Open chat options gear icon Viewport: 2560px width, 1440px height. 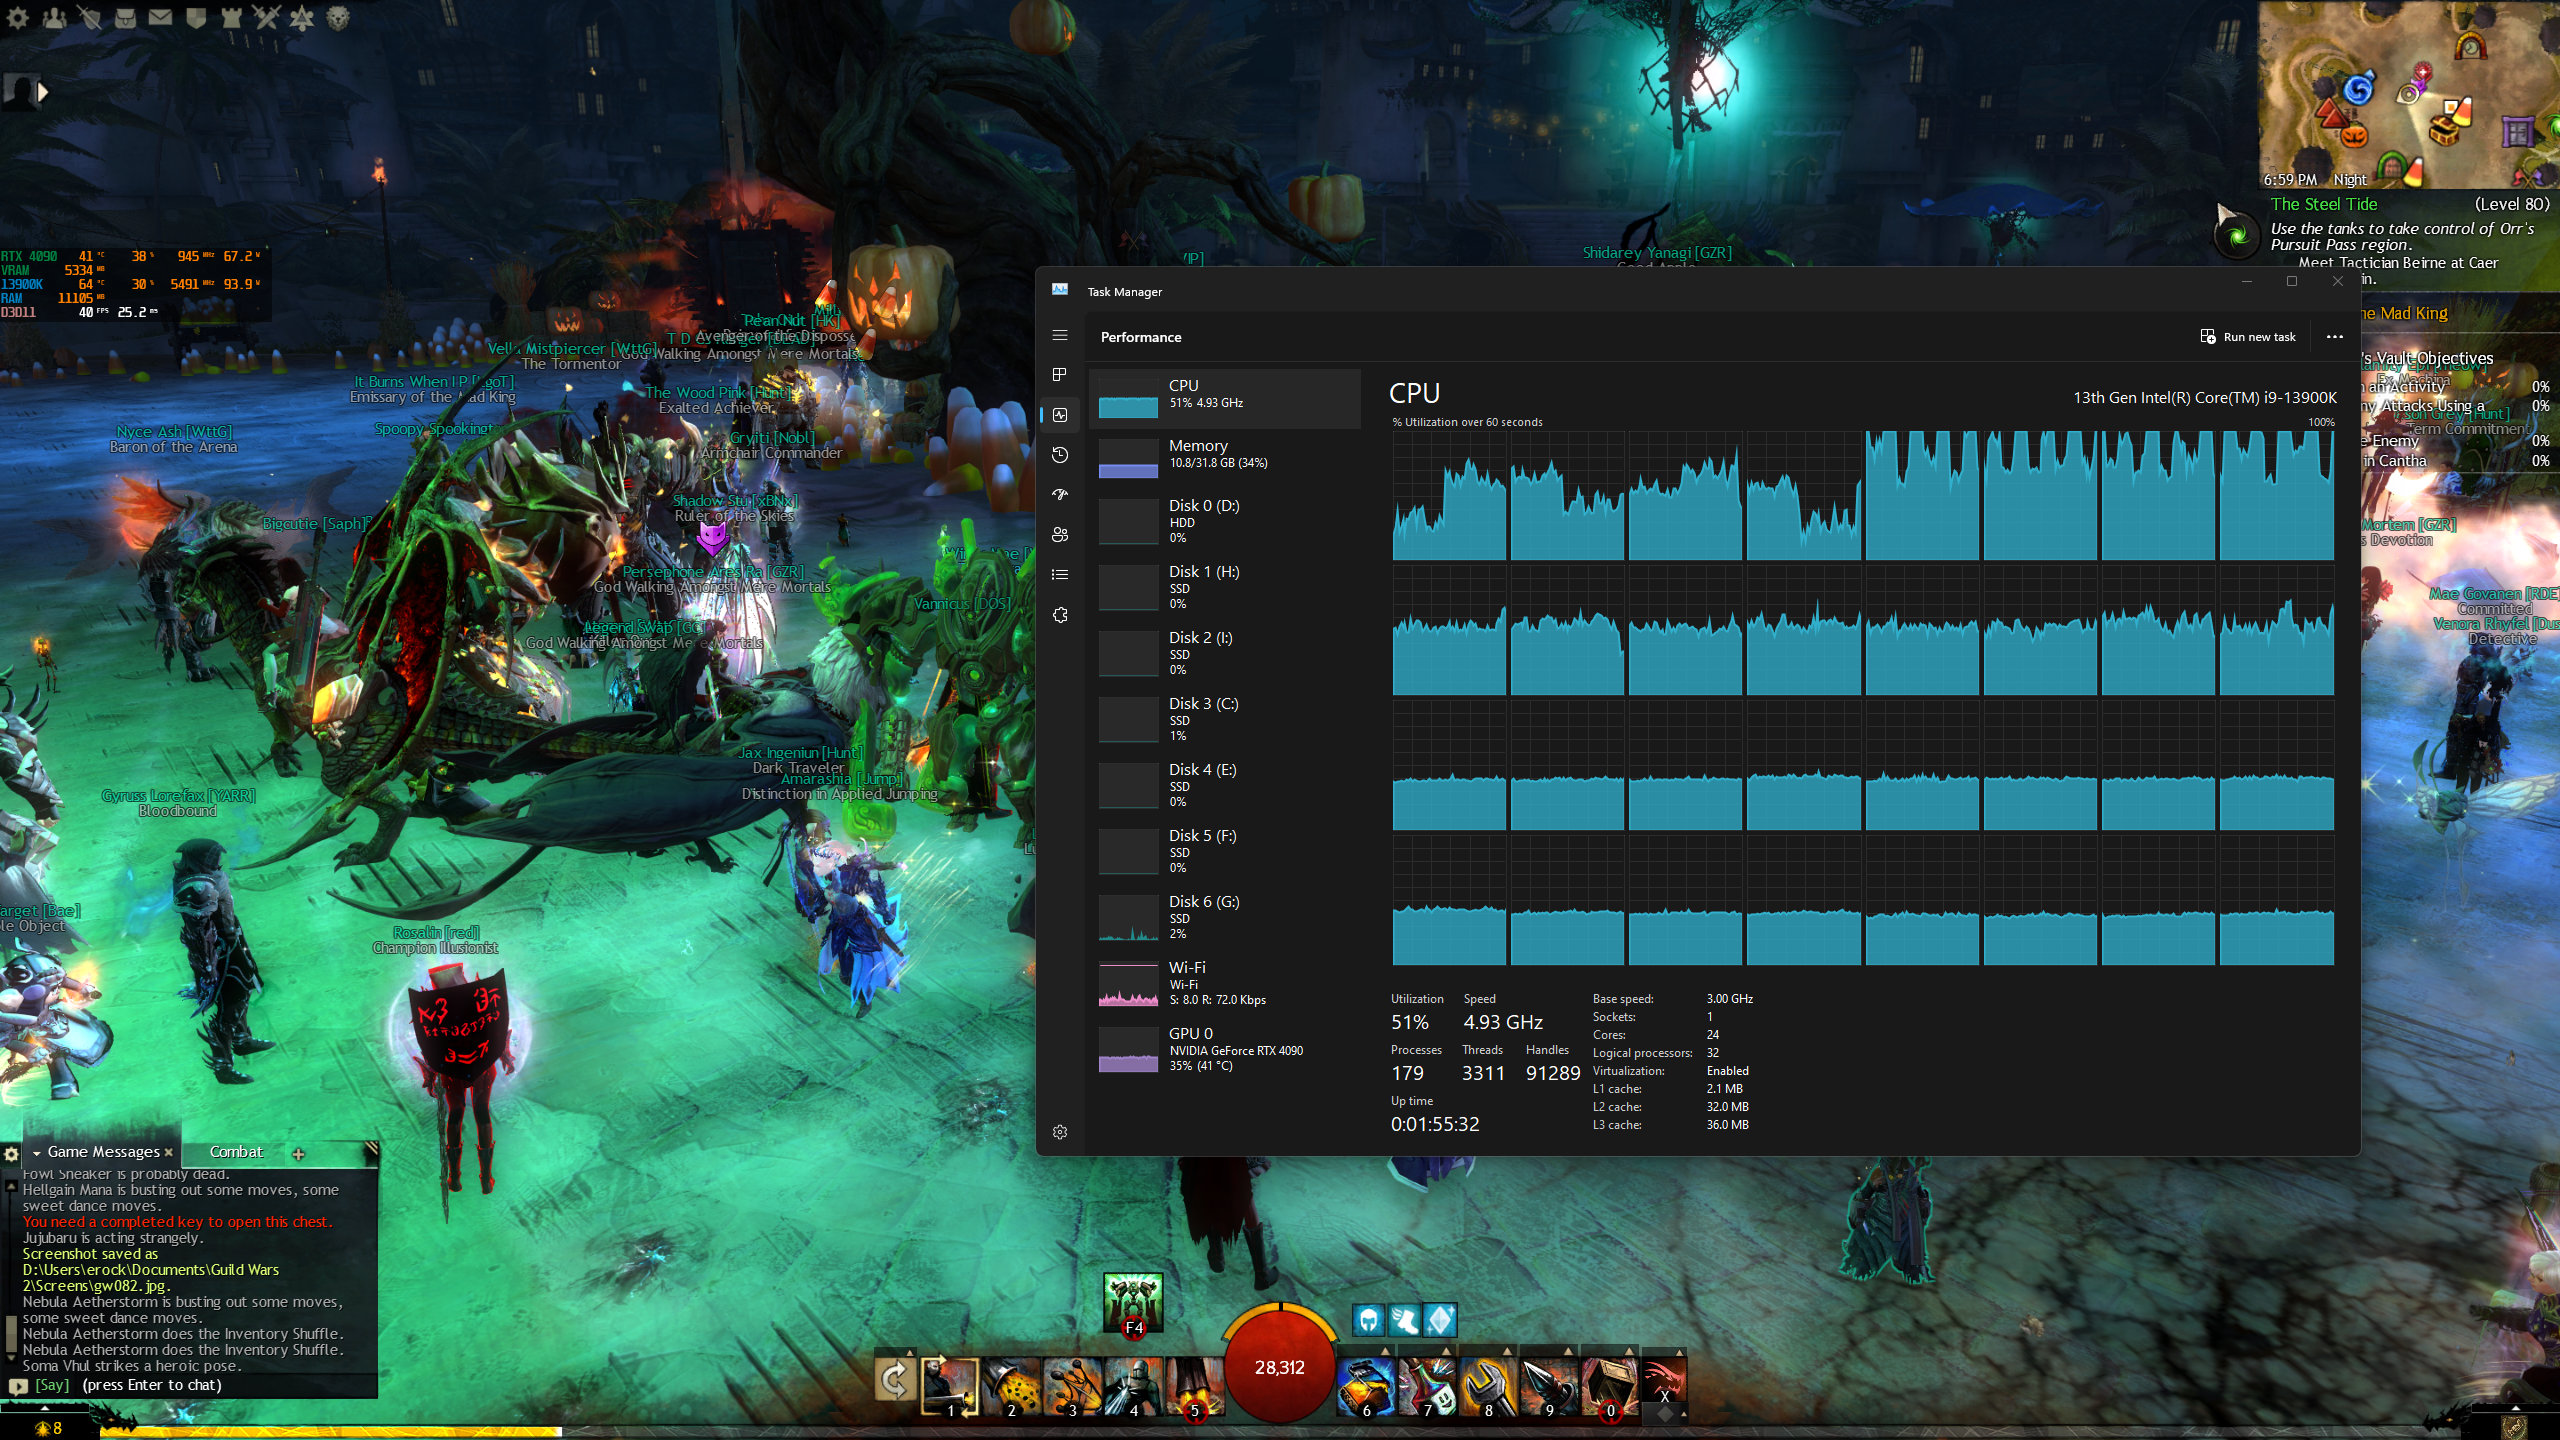11,1153
